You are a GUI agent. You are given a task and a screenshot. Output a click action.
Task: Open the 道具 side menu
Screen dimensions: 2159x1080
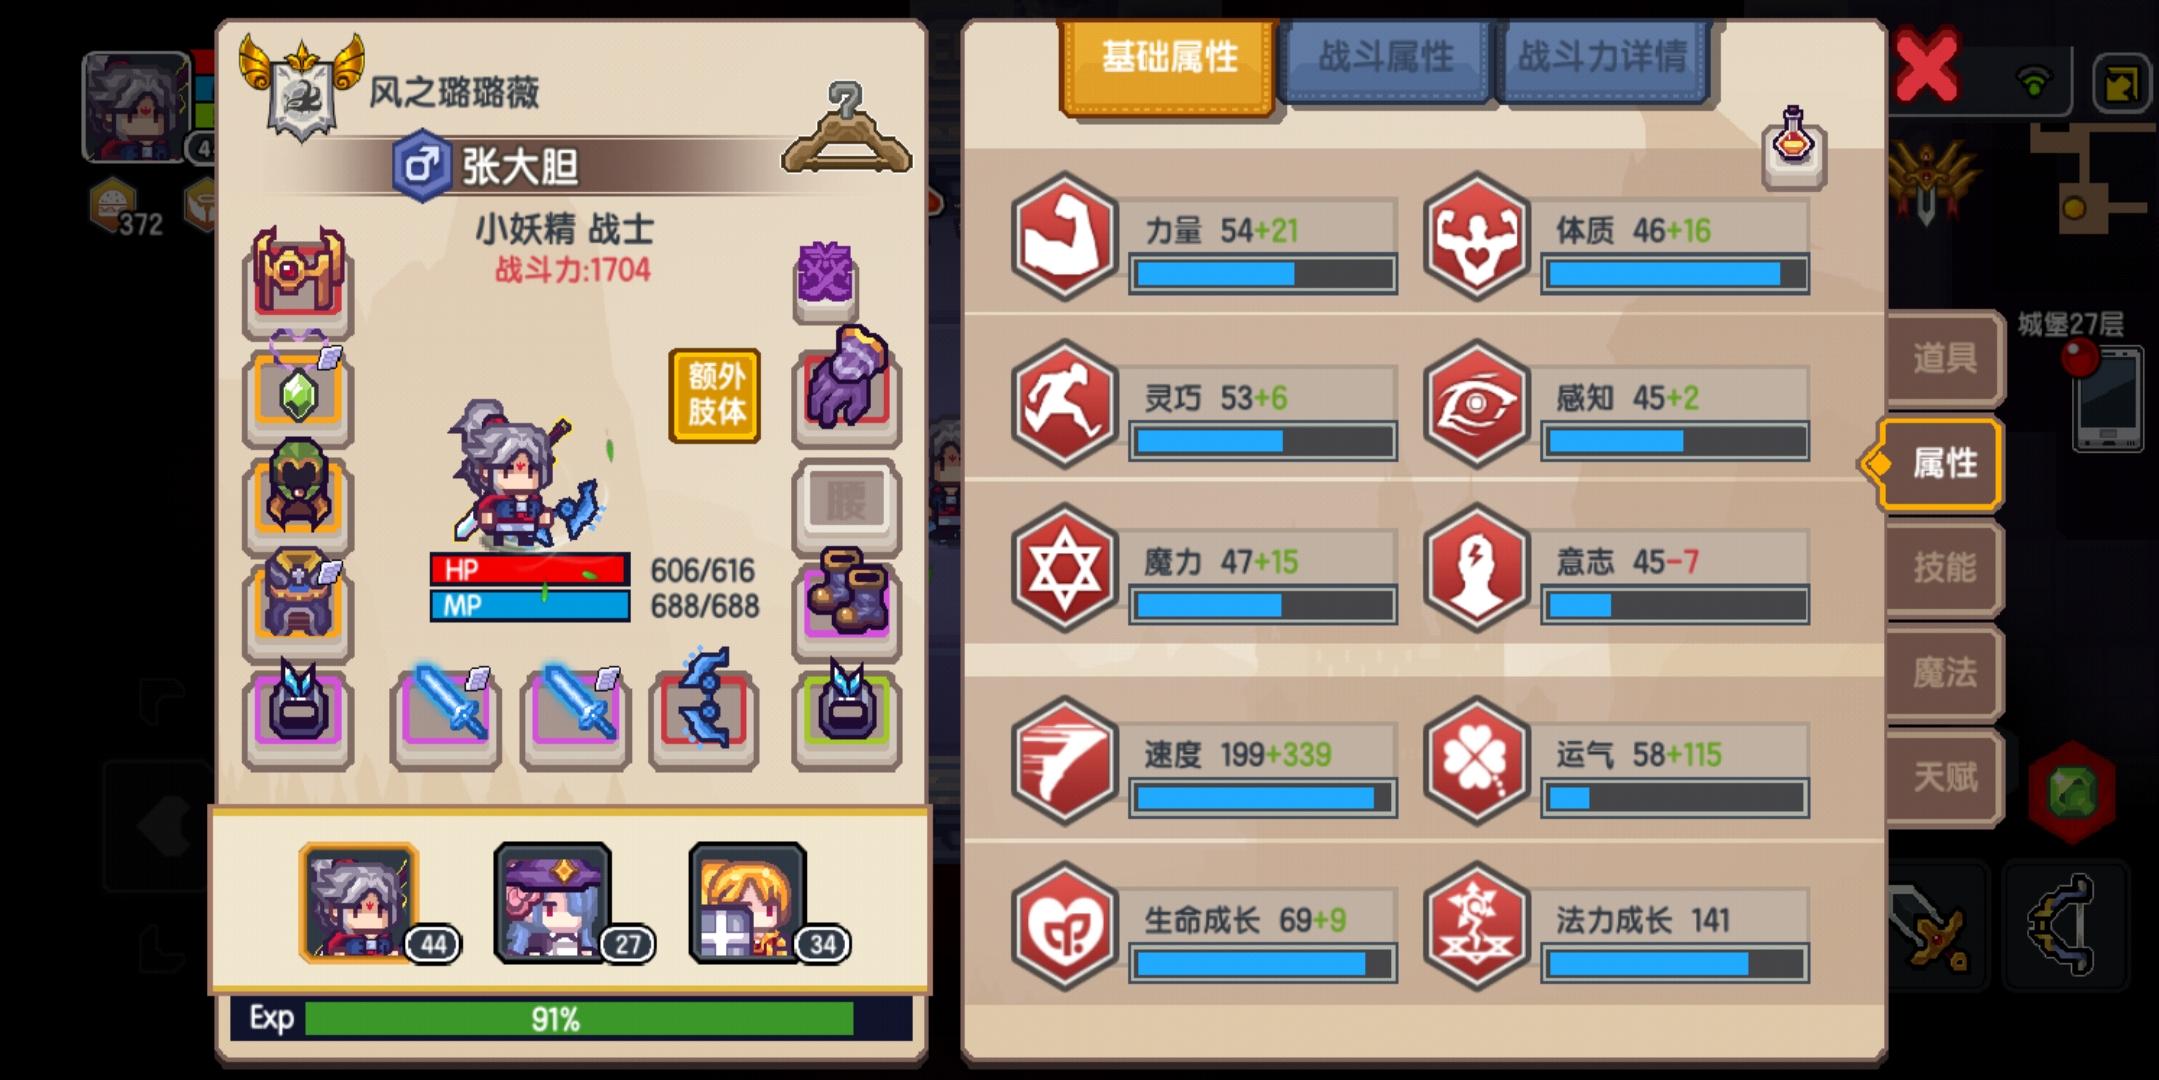pyautogui.click(x=1944, y=358)
